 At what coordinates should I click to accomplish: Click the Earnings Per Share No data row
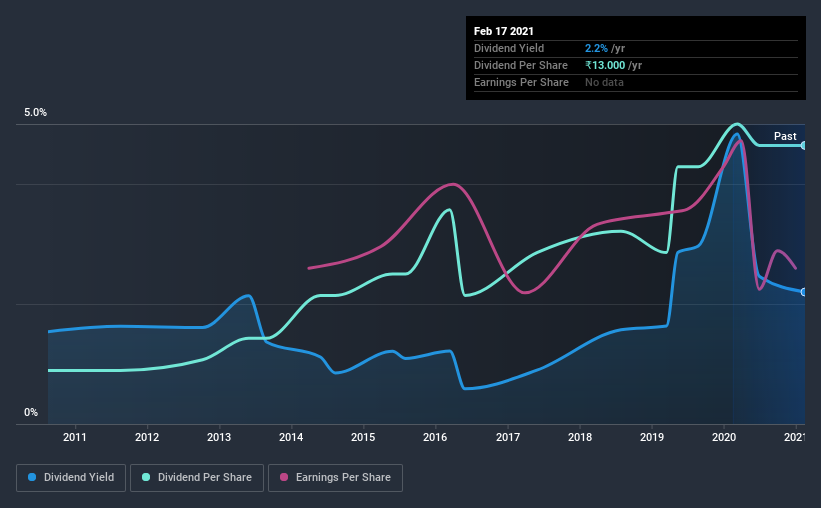[636, 82]
